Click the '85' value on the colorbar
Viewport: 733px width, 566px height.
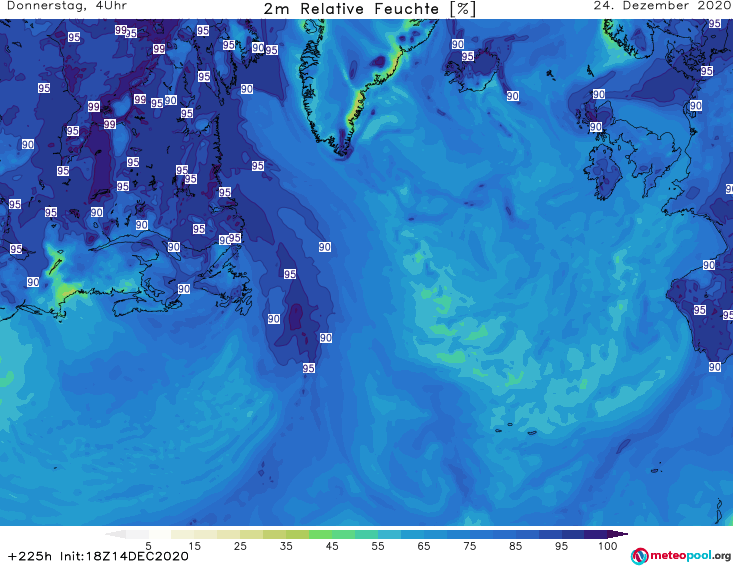[515, 546]
